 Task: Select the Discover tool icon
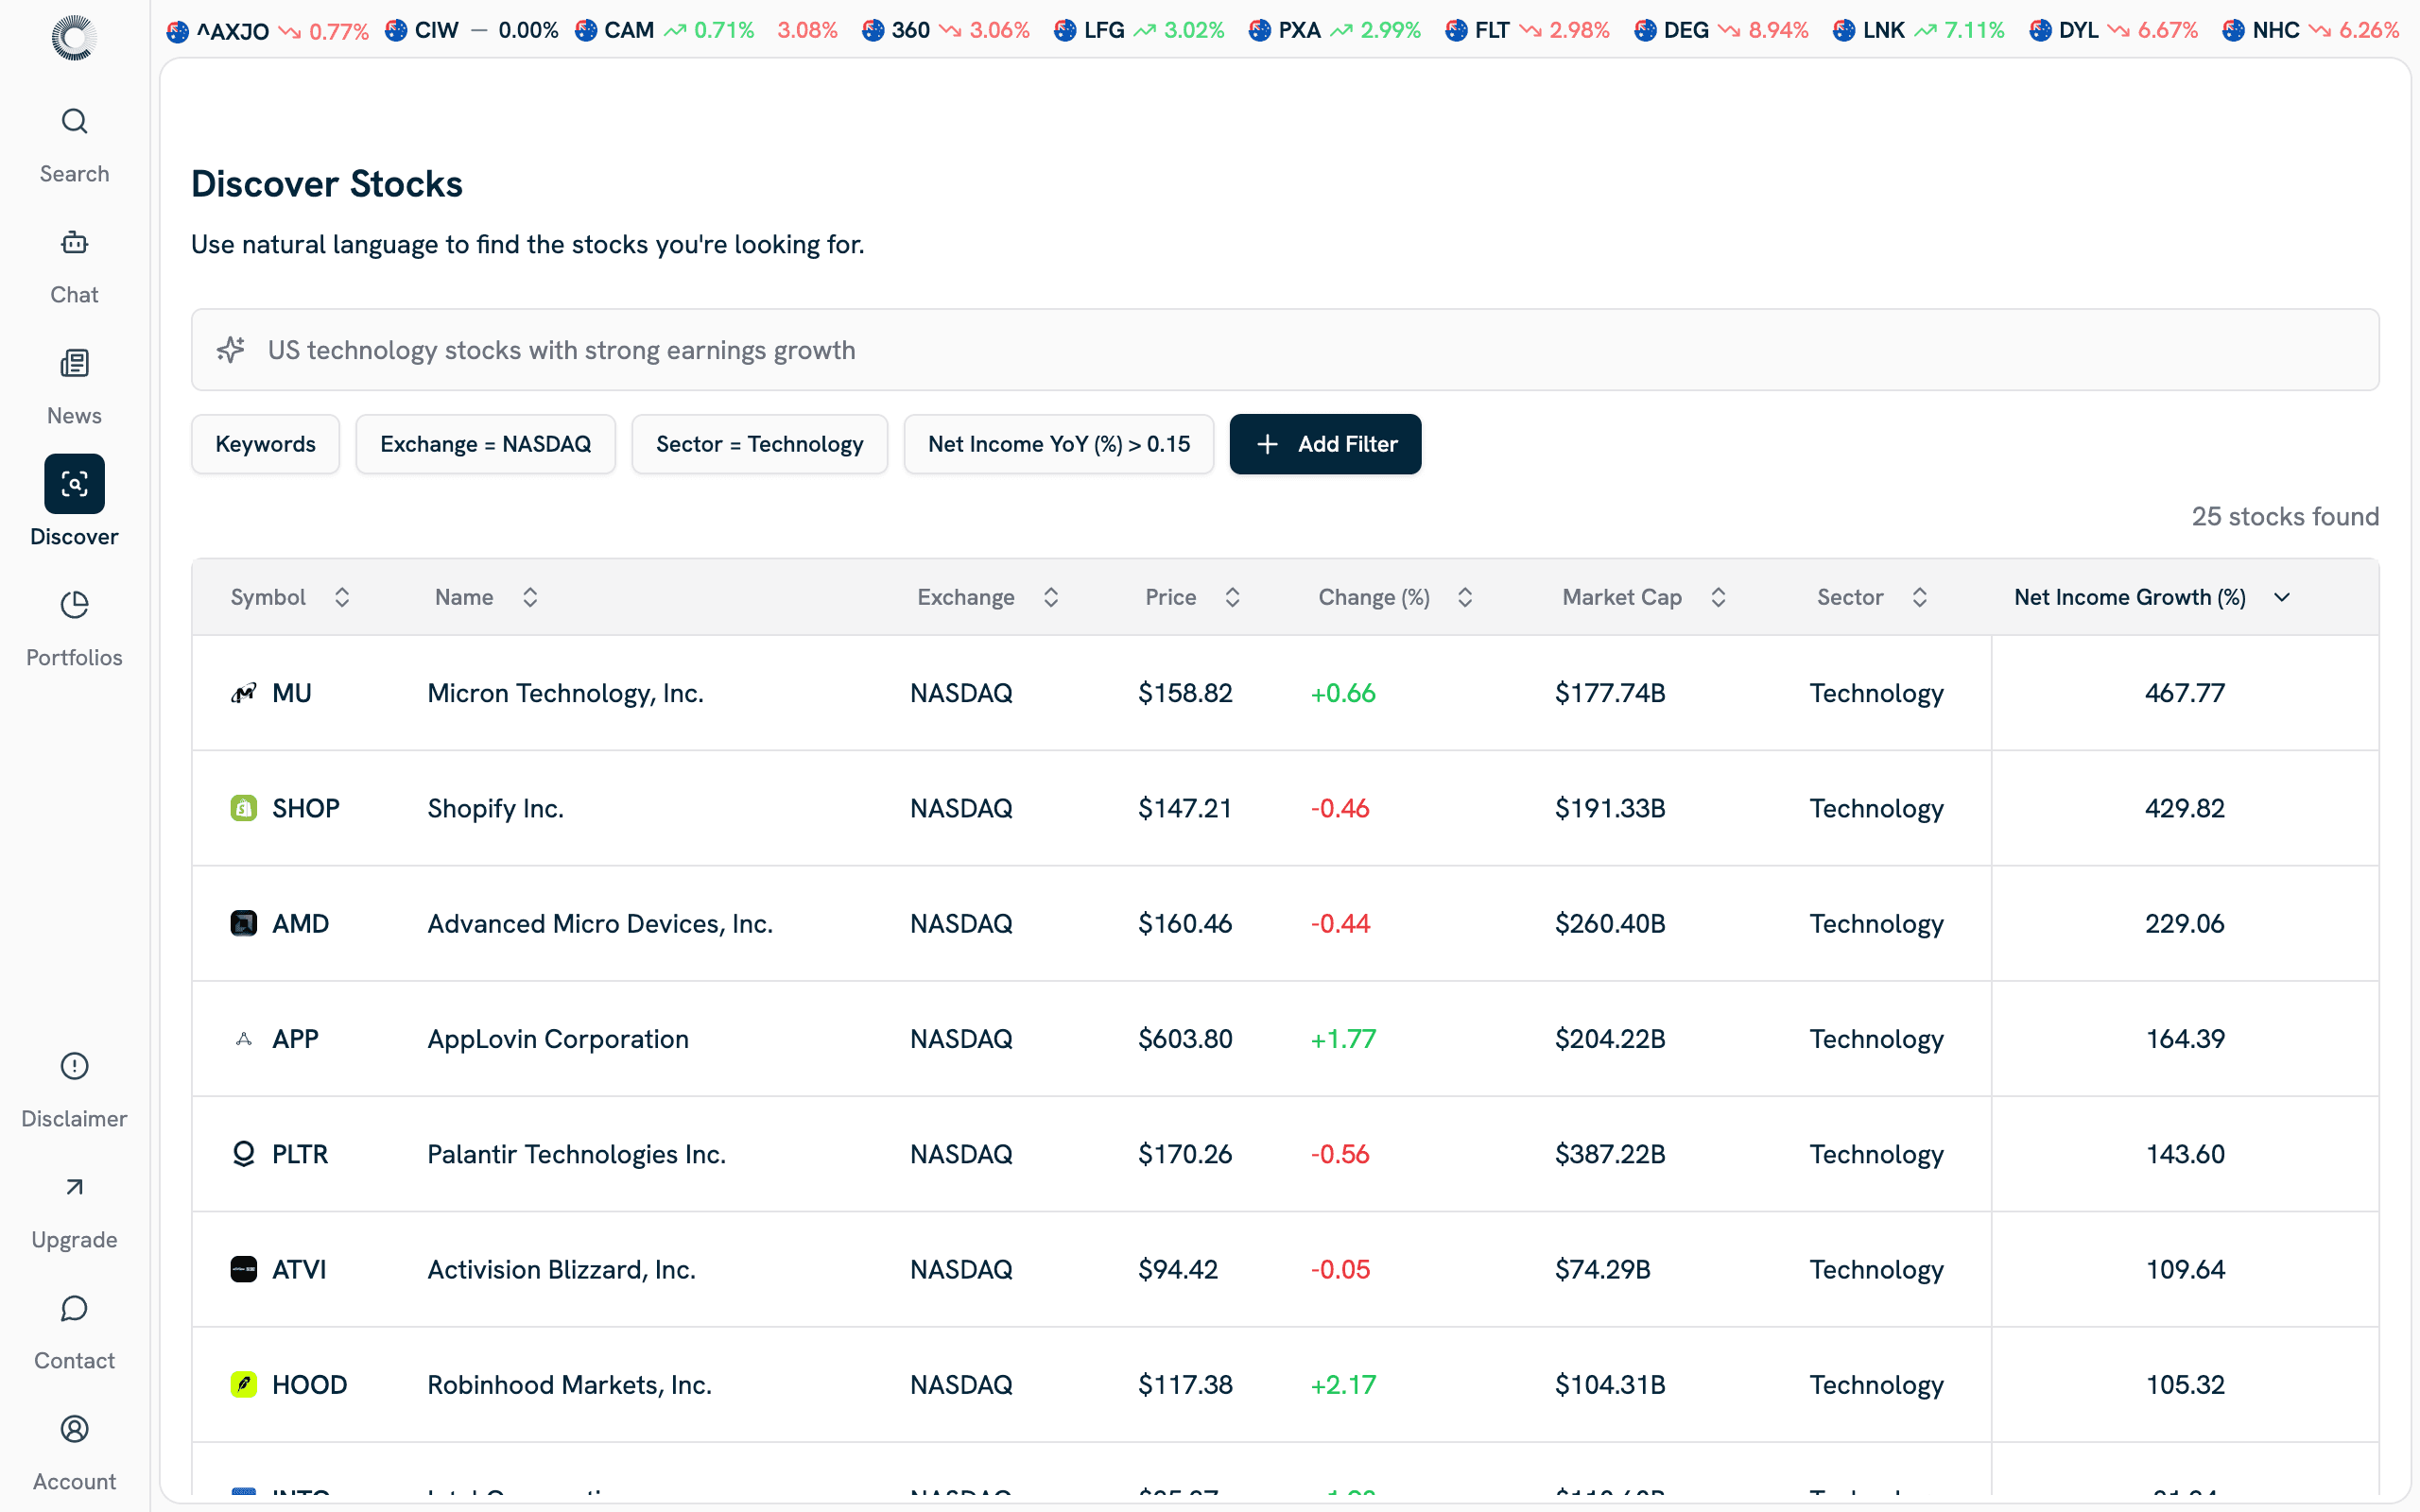click(74, 484)
